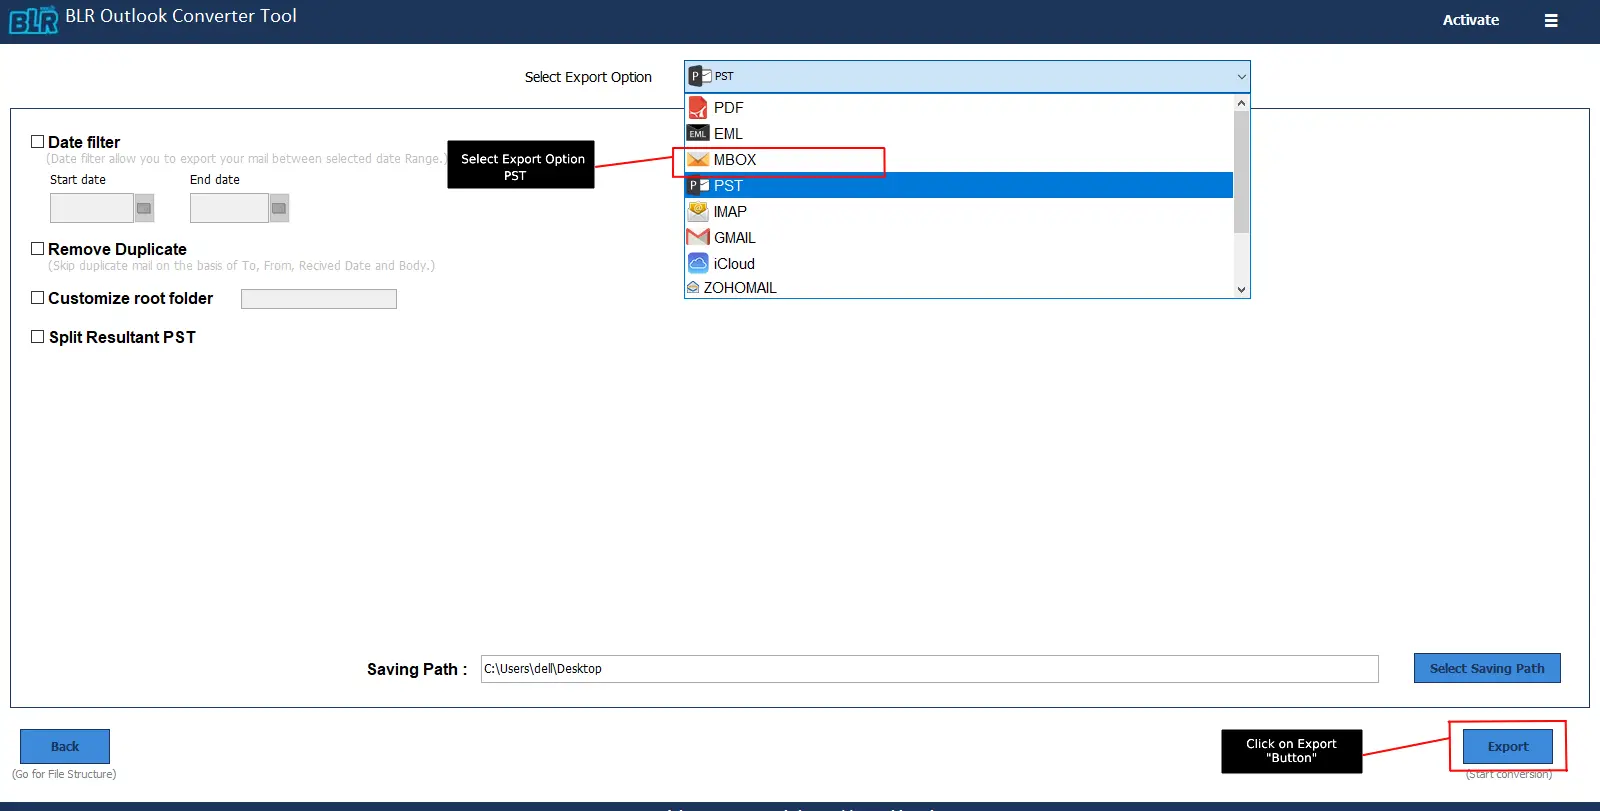Click the Export button
The height and width of the screenshot is (811, 1600).
(1507, 746)
